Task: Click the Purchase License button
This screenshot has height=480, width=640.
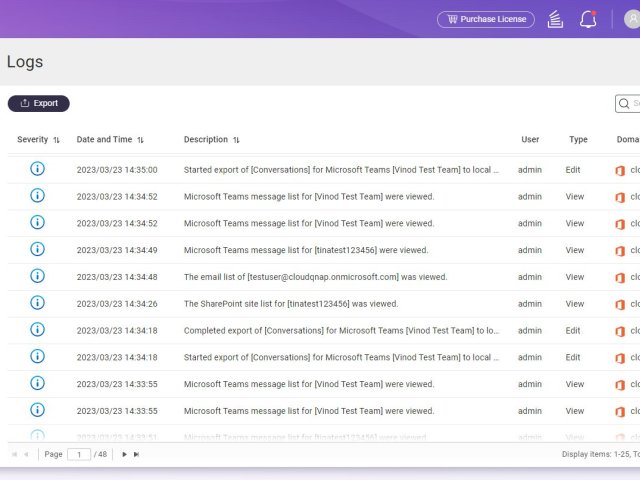Action: pyautogui.click(x=486, y=19)
